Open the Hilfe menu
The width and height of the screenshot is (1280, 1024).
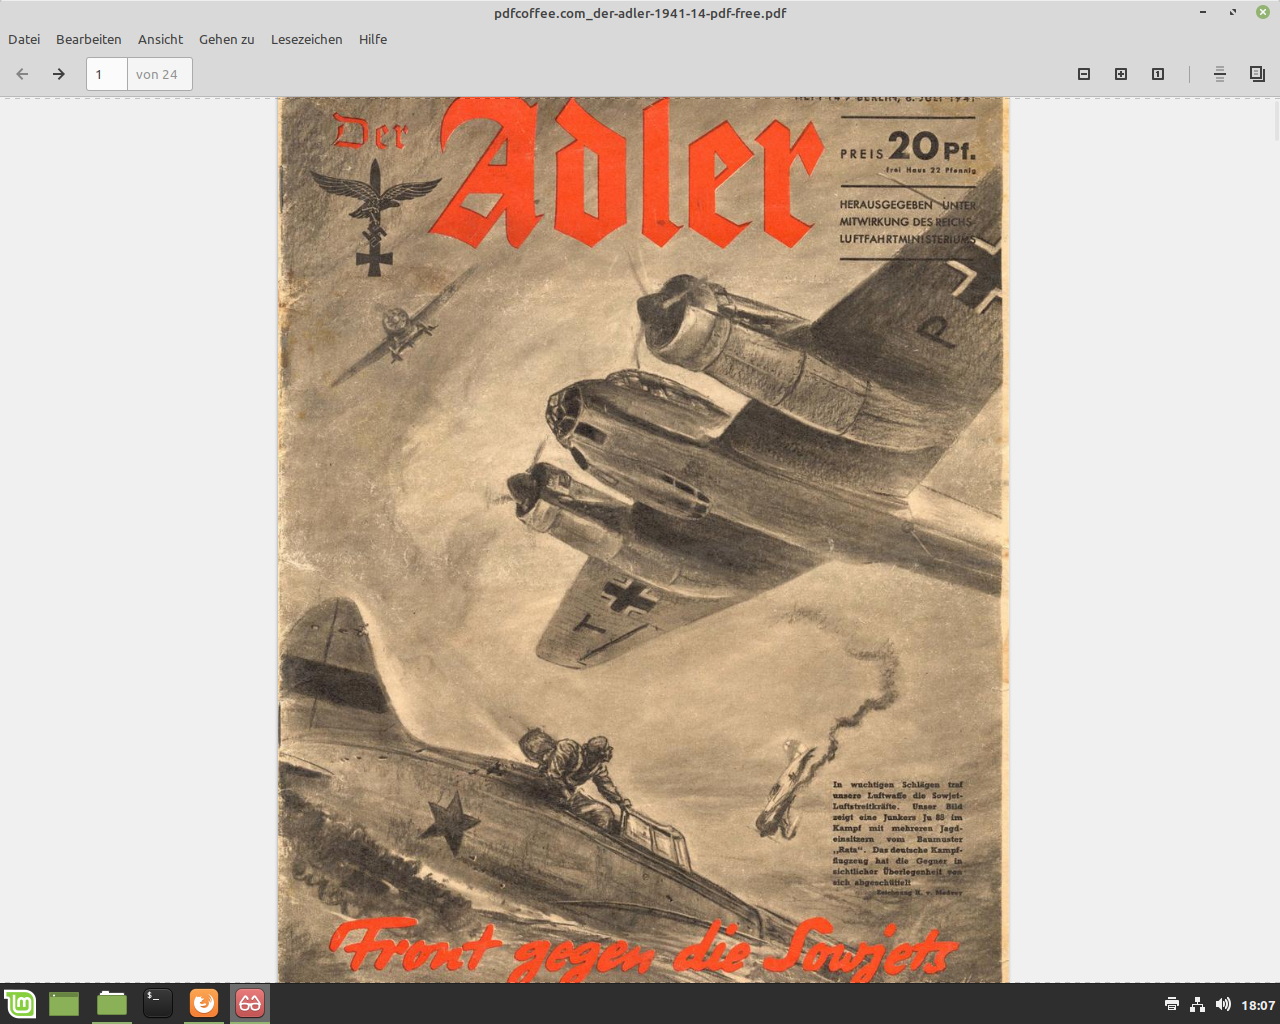373,39
